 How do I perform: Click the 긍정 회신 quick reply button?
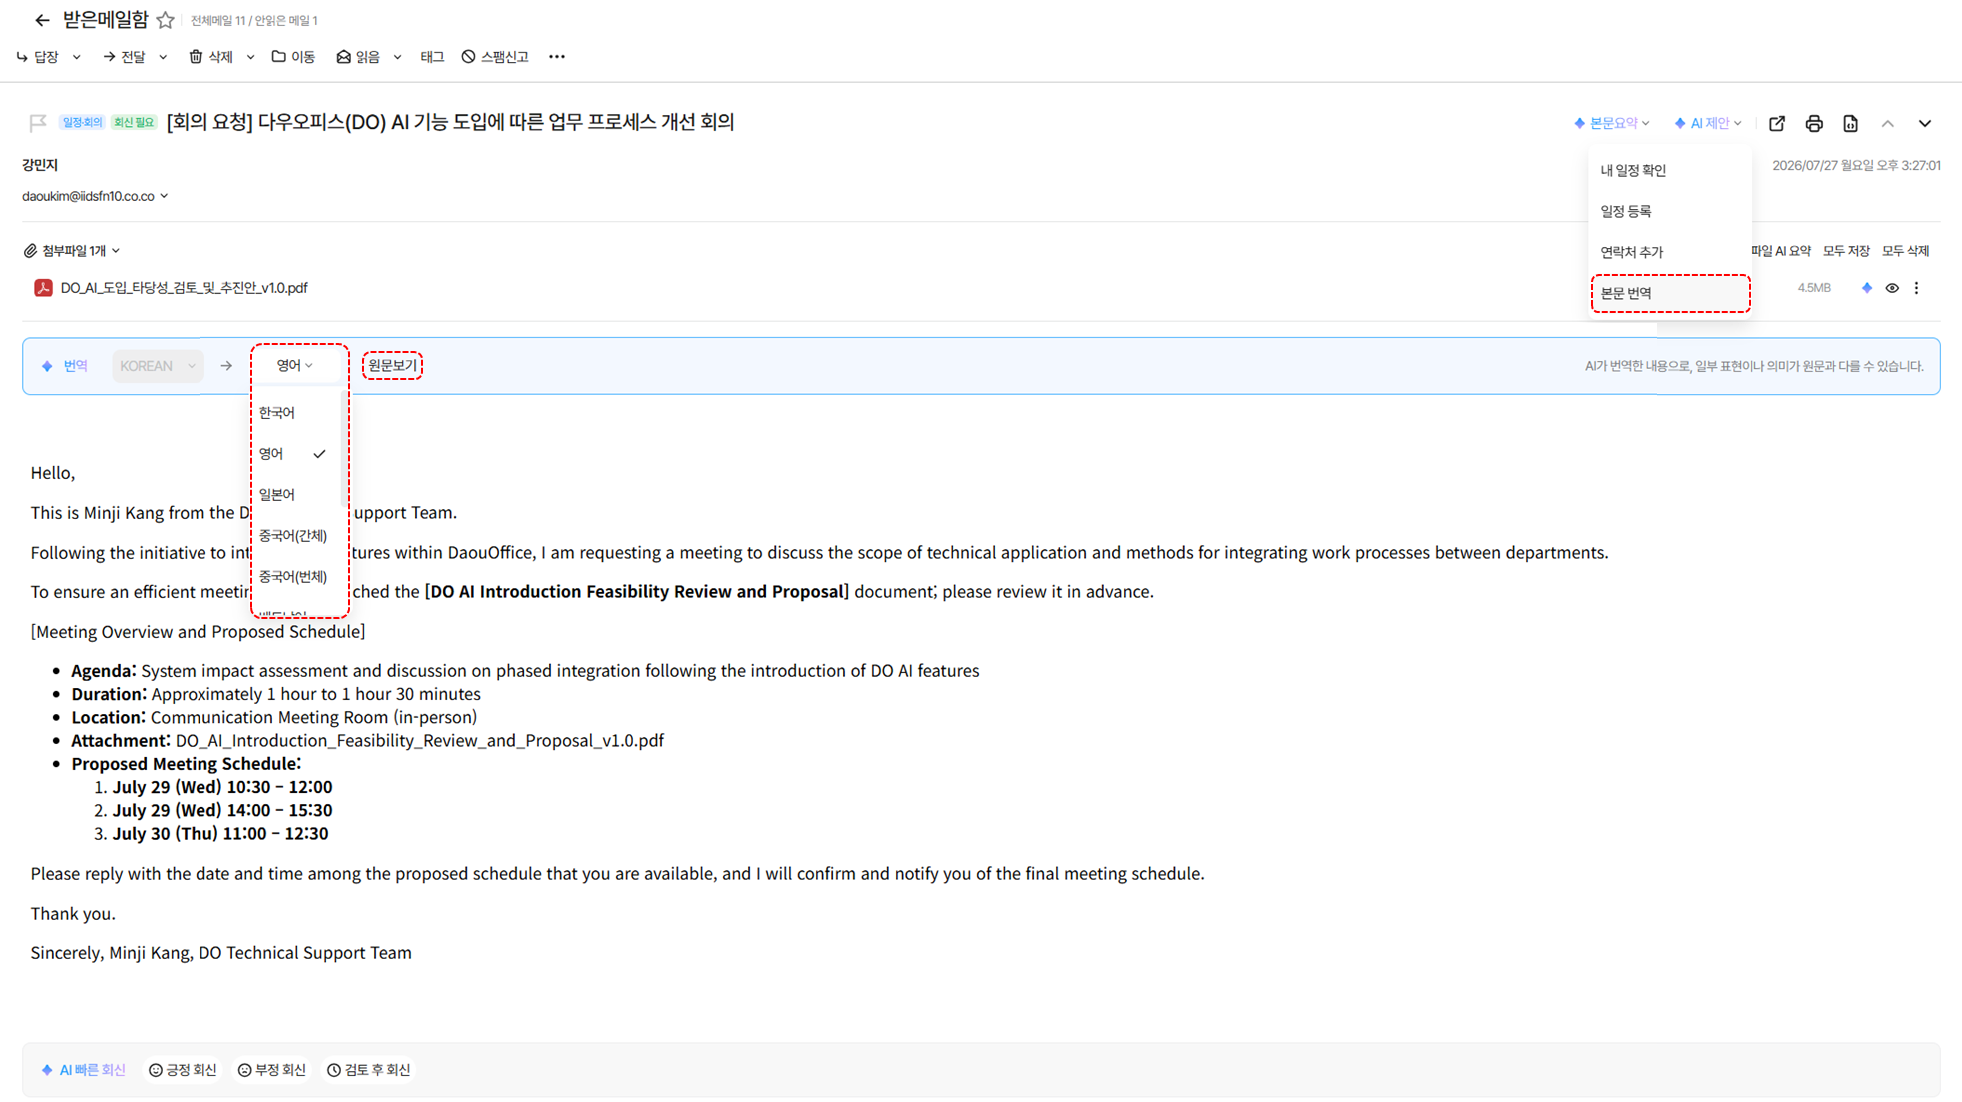[182, 1070]
